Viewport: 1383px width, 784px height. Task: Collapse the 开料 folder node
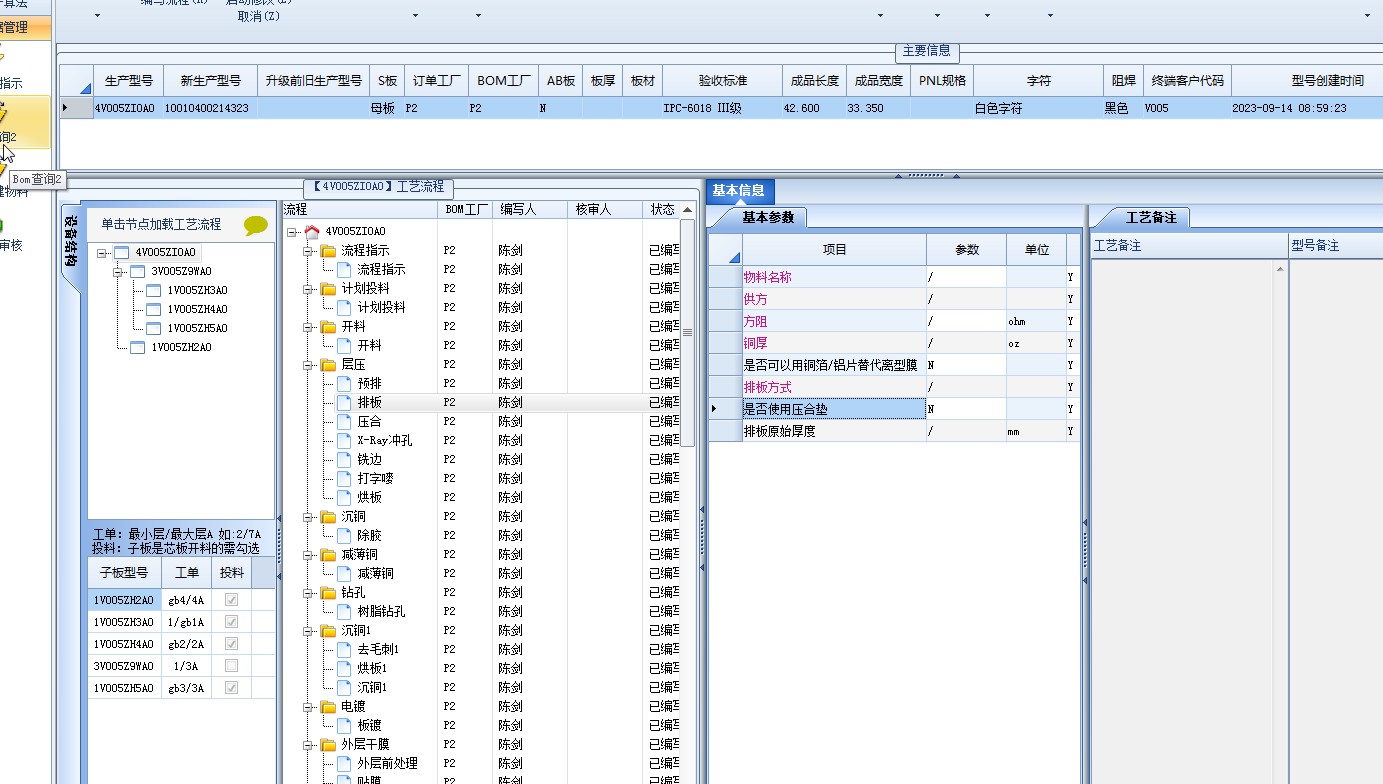(309, 326)
